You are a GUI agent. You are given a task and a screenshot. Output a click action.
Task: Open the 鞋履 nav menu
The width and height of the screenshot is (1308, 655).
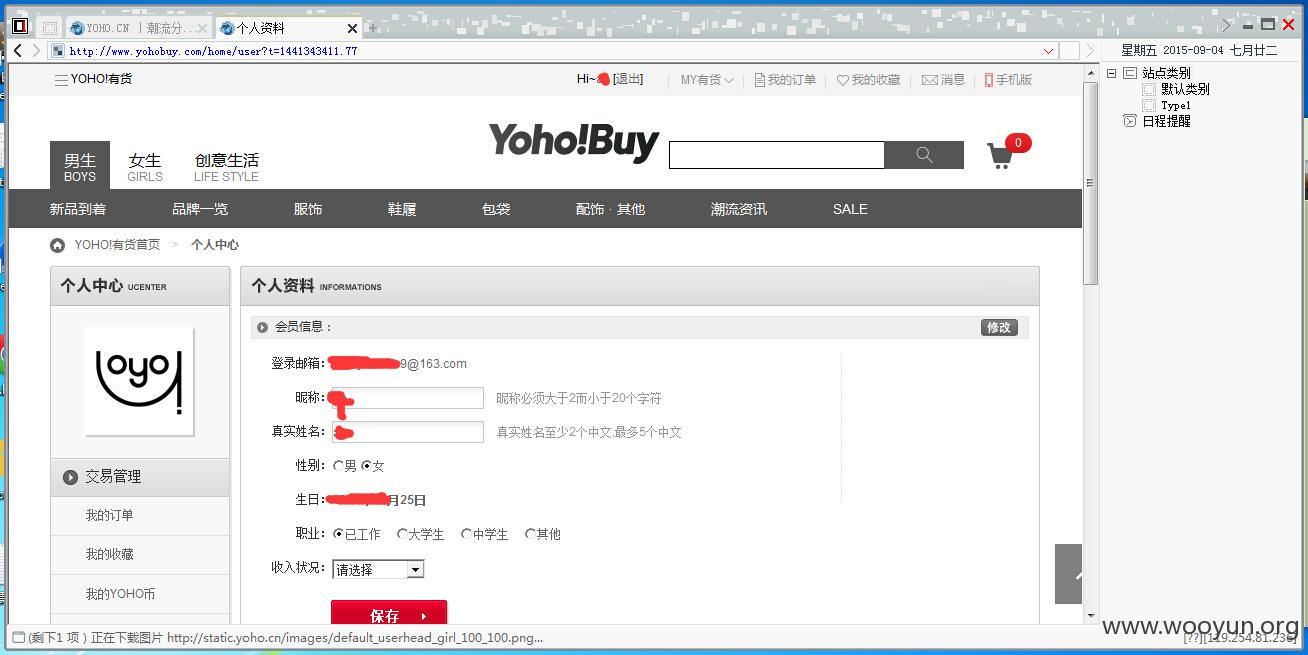click(x=402, y=209)
